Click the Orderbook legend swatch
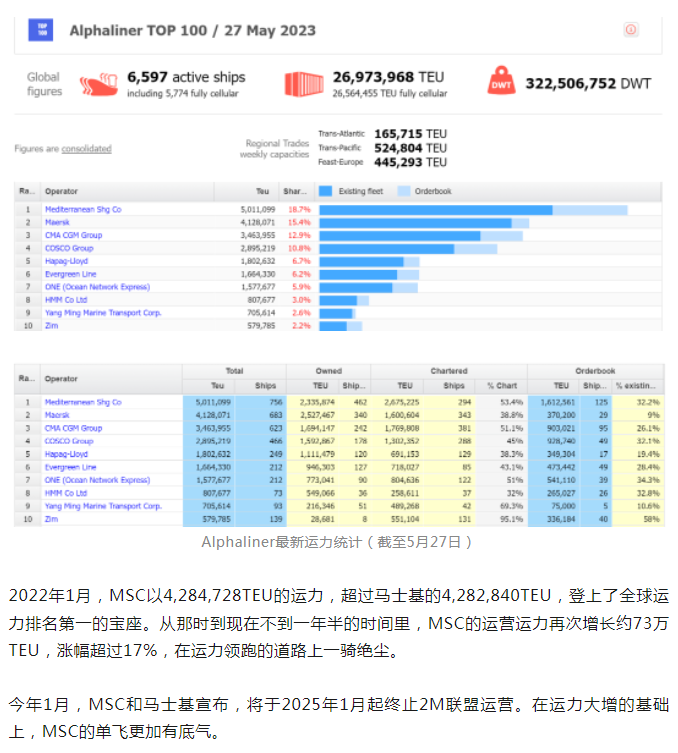Viewport: 678px width, 753px height. 404,191
